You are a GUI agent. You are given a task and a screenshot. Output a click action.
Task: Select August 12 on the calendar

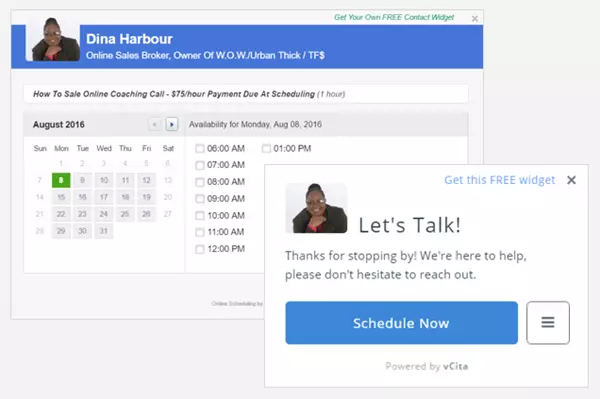click(147, 180)
